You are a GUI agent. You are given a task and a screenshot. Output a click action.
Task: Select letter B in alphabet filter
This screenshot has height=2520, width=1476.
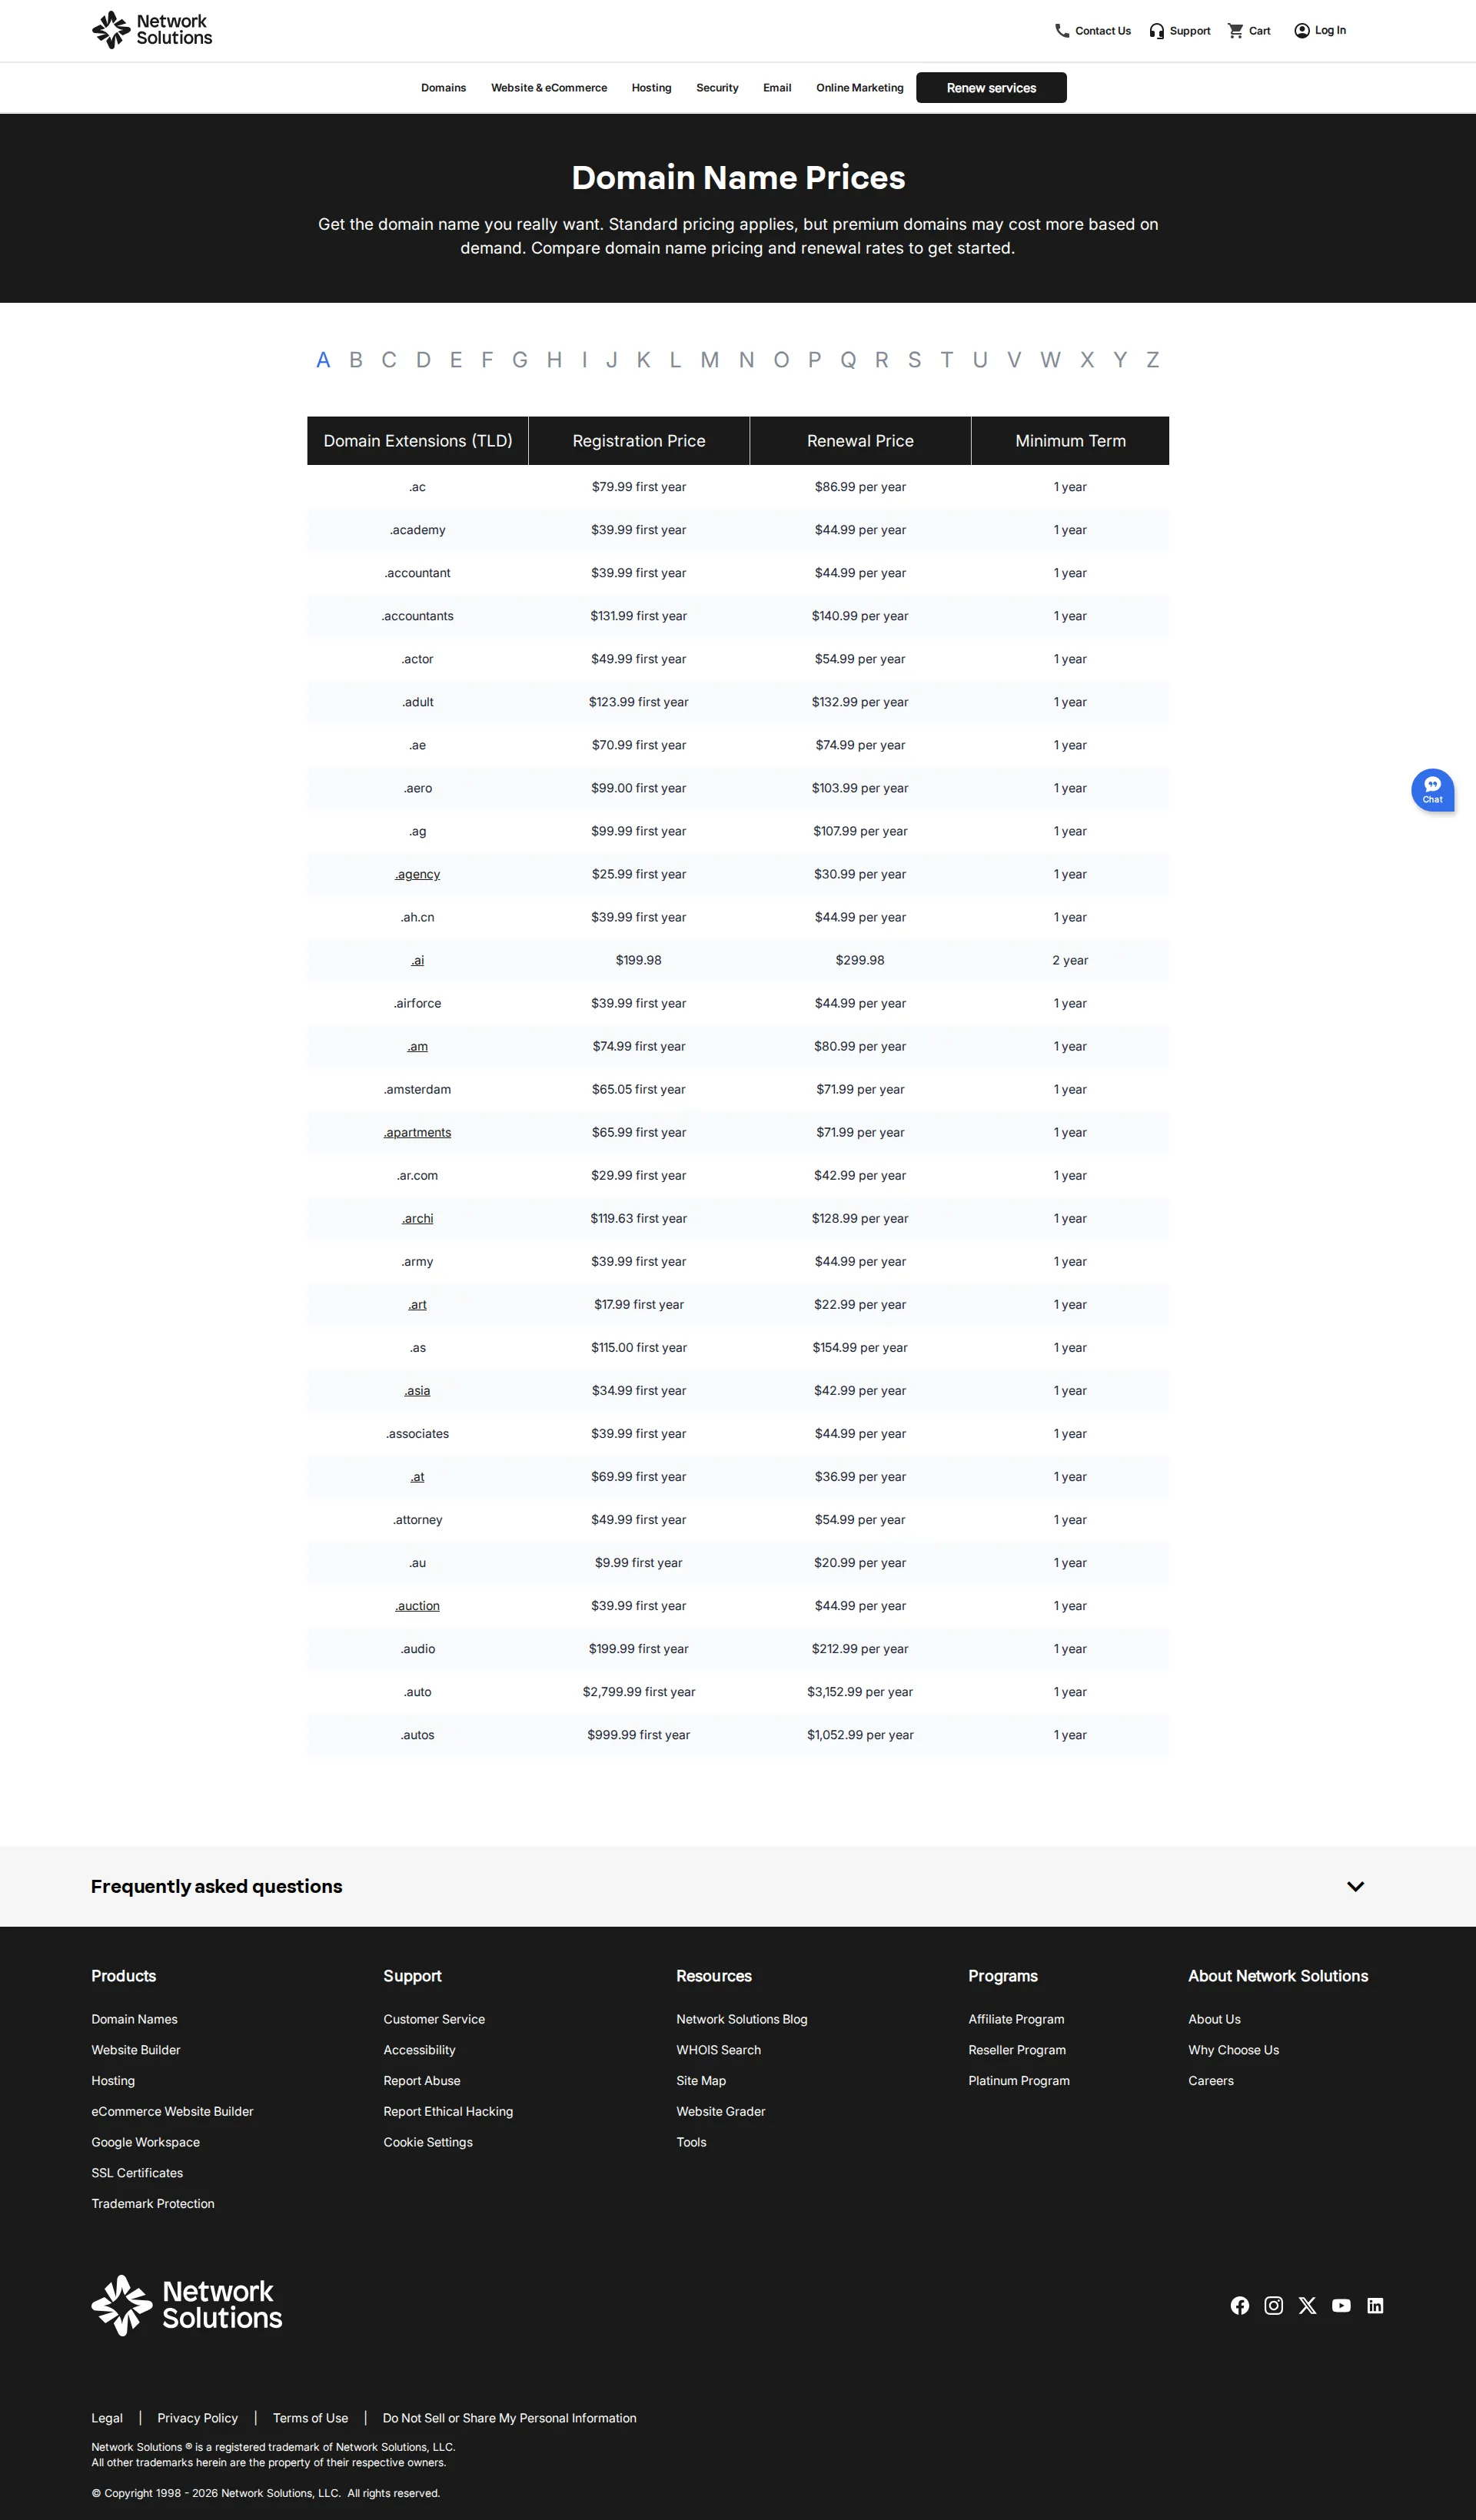tap(356, 360)
